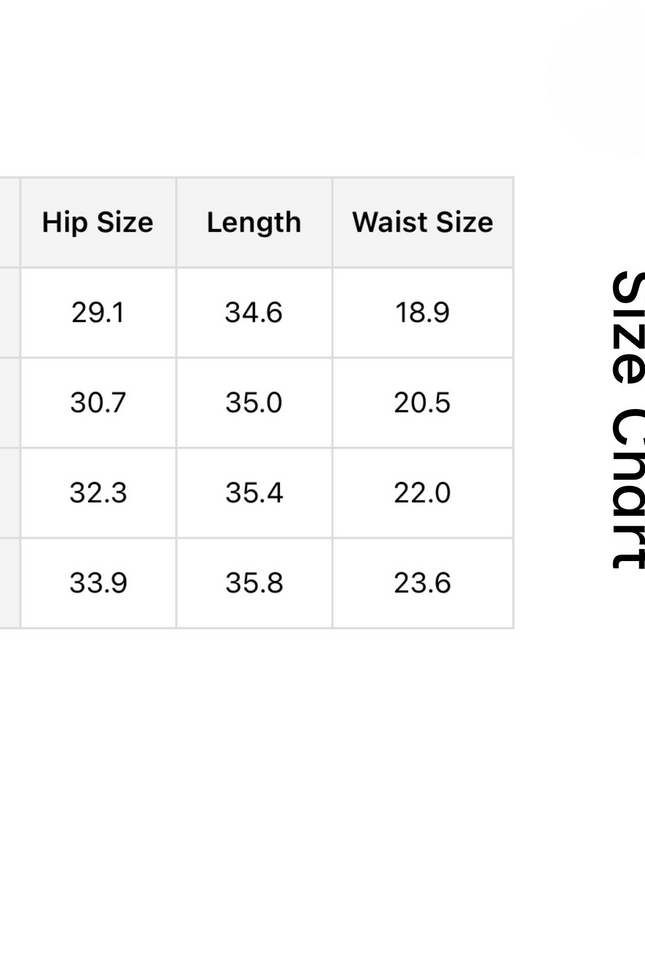Choose the 33.9 hip size entry
Viewport: 645px width, 967px height.
pyautogui.click(x=98, y=582)
